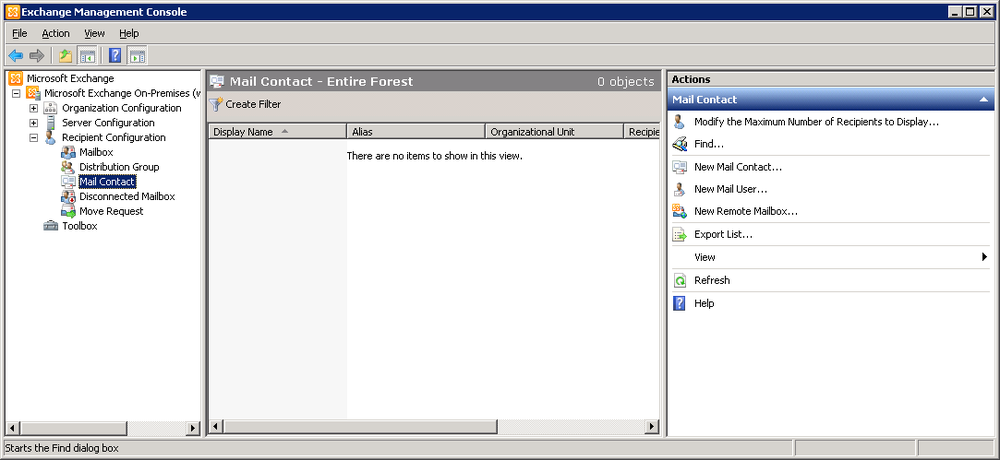This screenshot has height=460, width=1000.
Task: Click New Mail User... action
Action: pyautogui.click(x=730, y=189)
